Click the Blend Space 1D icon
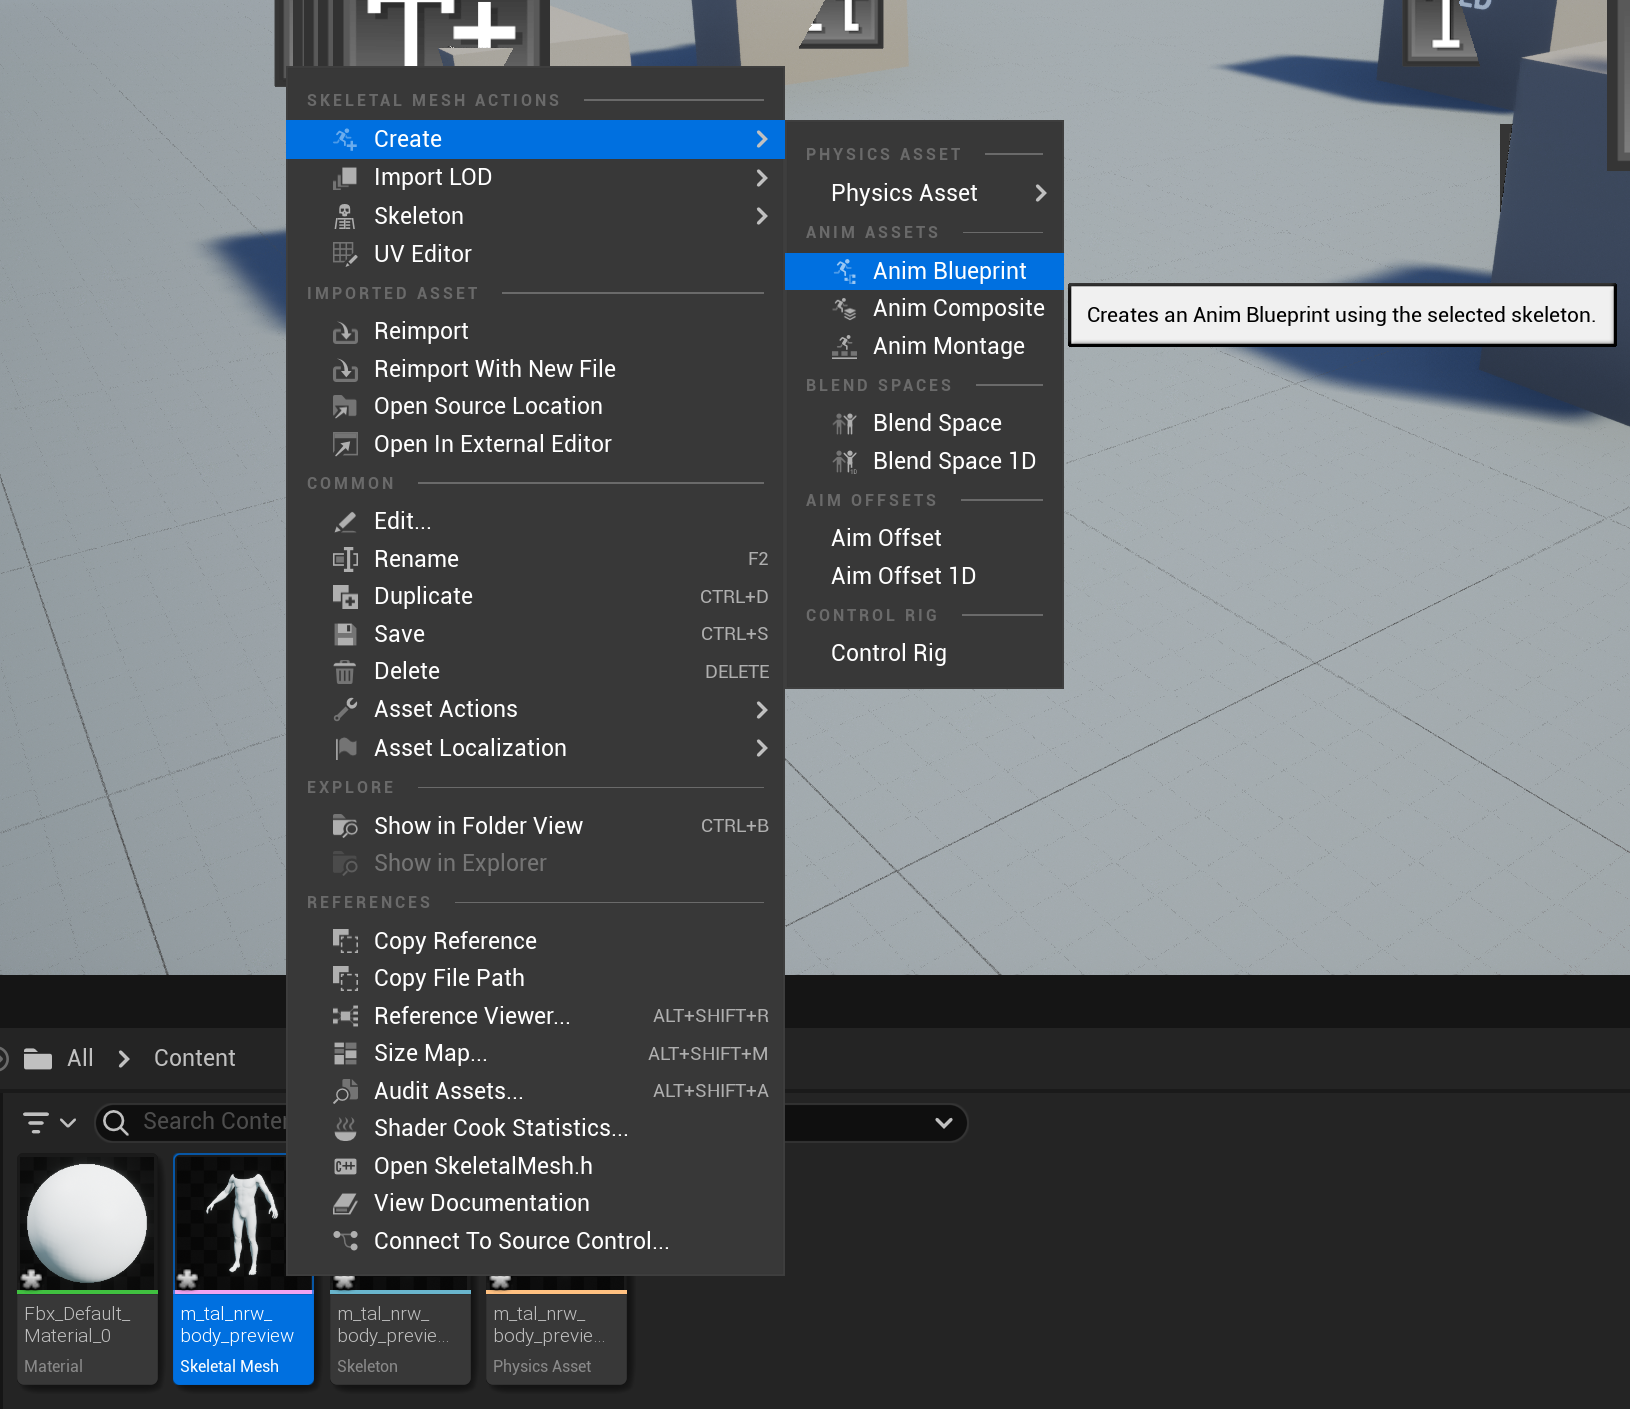The width and height of the screenshot is (1630, 1409). pos(844,461)
